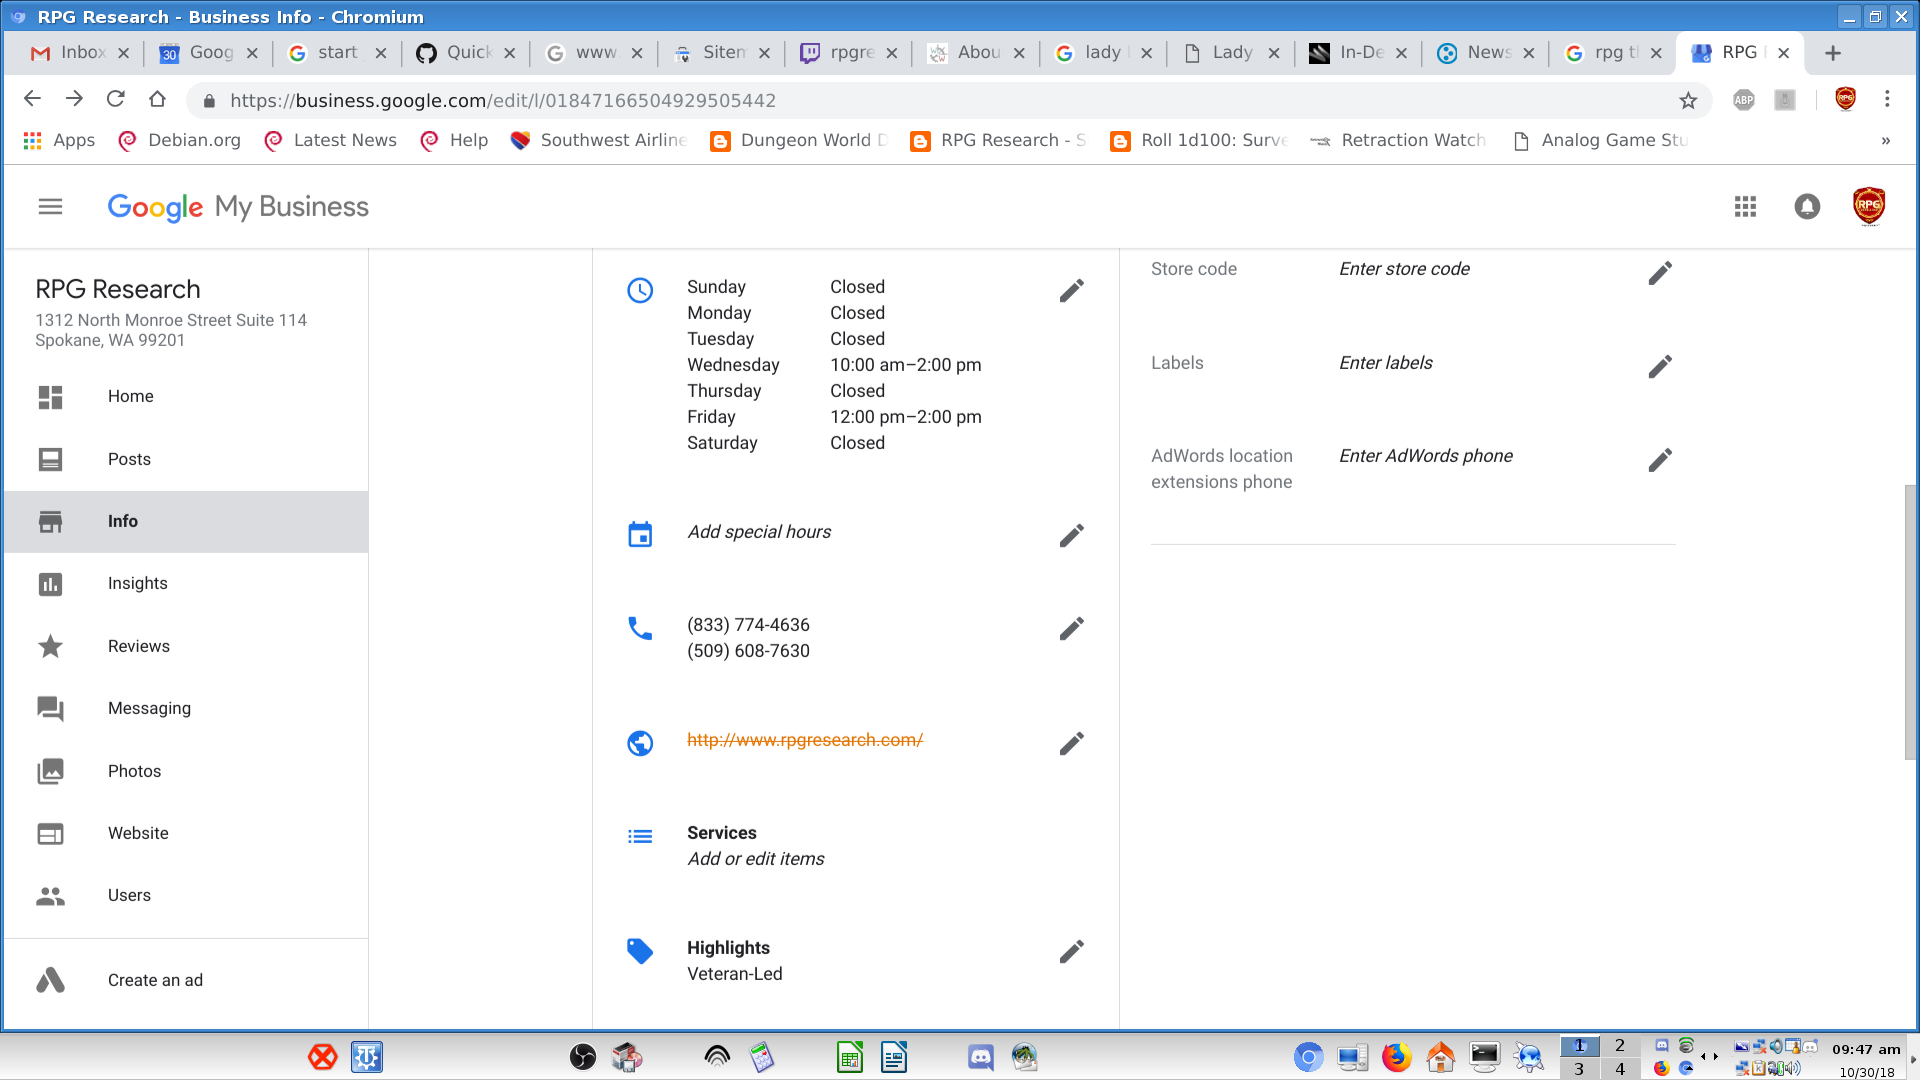Click Add special hours
The width and height of the screenshot is (1920, 1080).
pos(759,532)
